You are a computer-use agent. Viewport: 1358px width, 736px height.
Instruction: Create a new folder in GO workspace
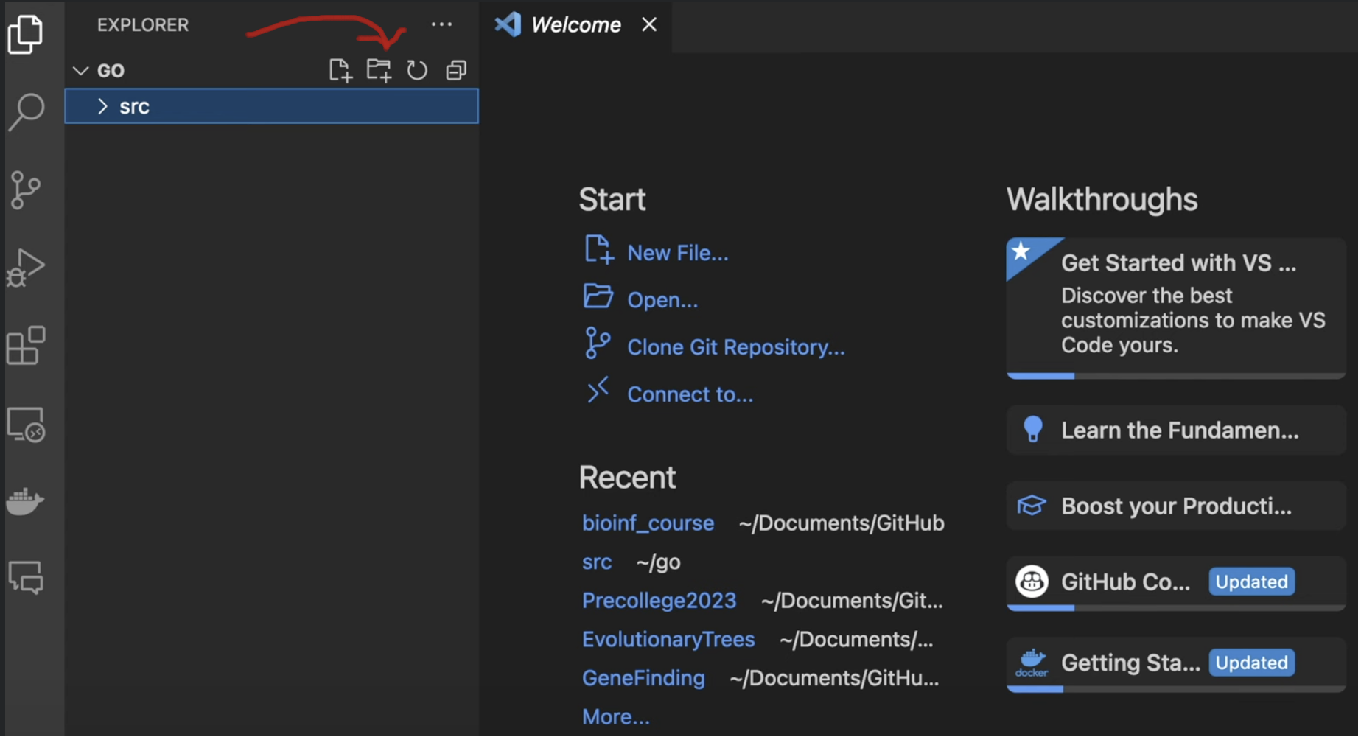pos(379,70)
